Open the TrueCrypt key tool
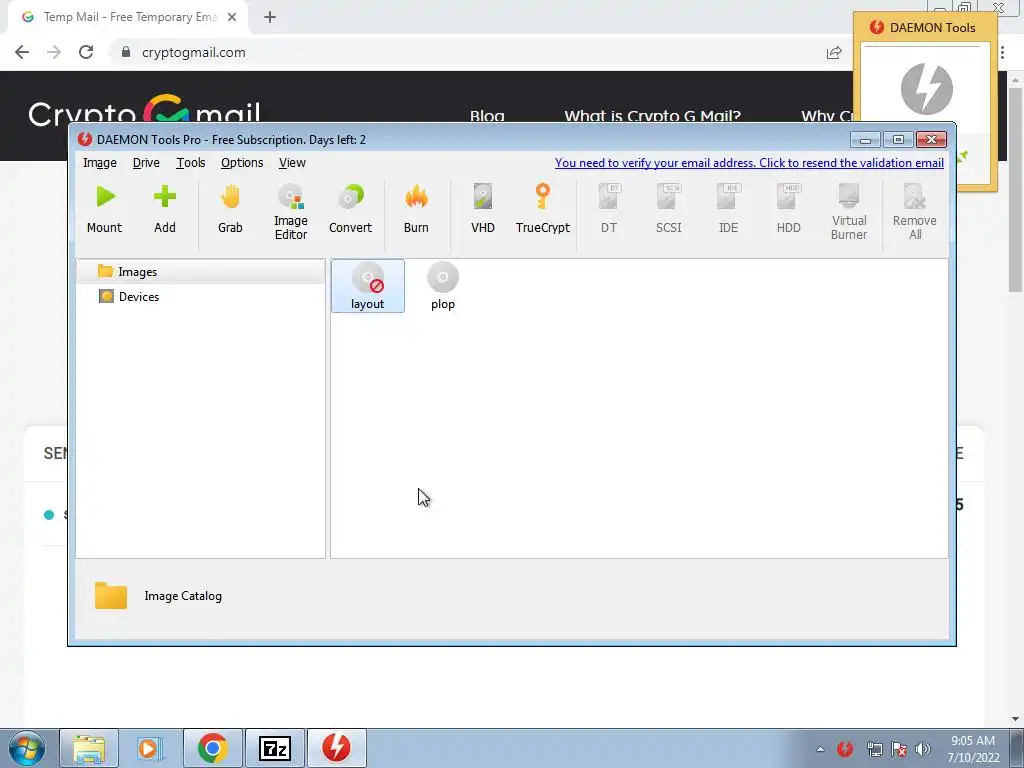1024x768 pixels. point(543,209)
